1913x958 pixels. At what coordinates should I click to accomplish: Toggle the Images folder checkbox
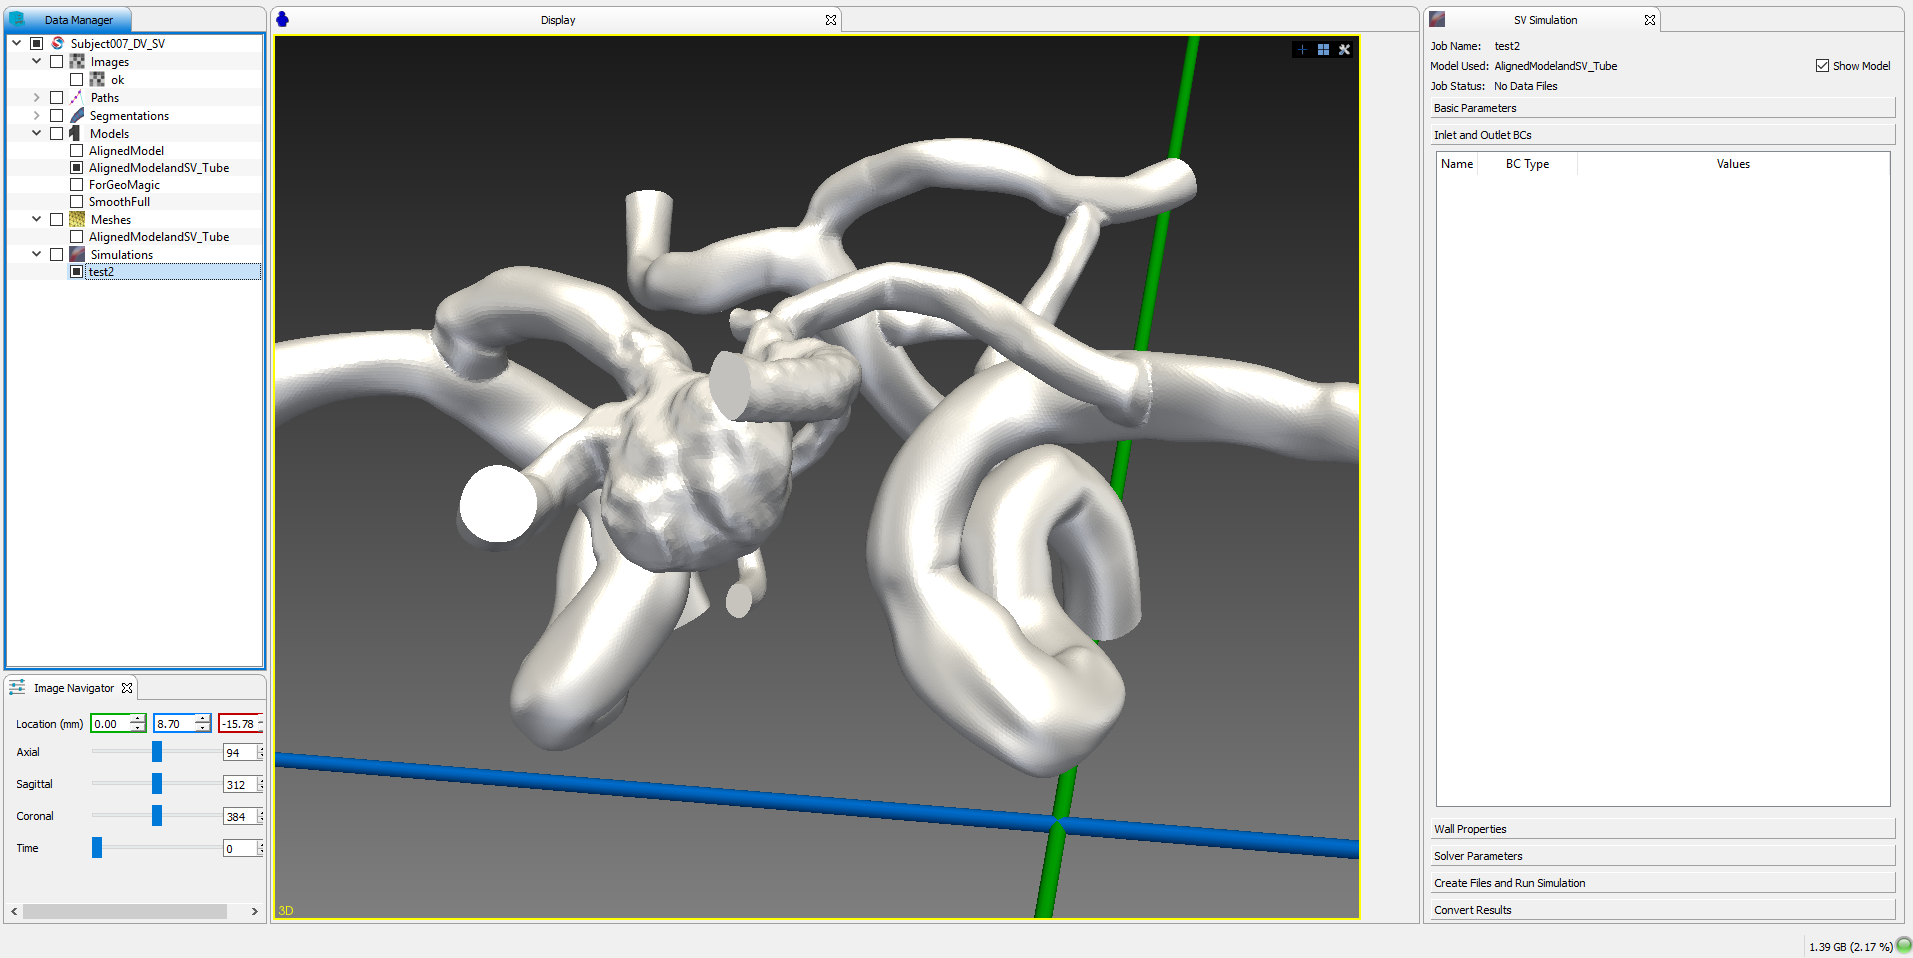pos(57,61)
